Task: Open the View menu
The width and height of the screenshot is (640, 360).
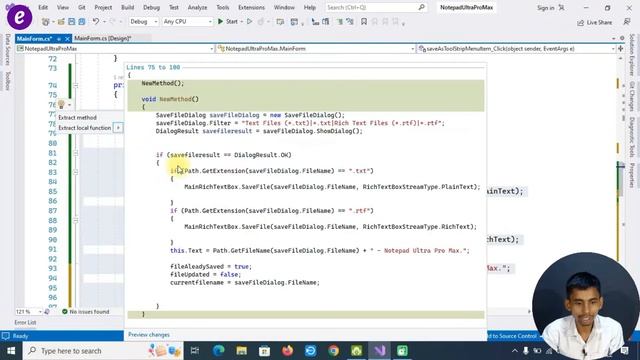Action: click(63, 7)
